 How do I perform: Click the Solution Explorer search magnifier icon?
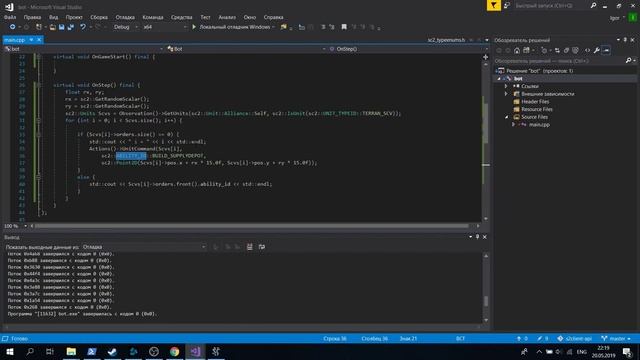[x=628, y=61]
